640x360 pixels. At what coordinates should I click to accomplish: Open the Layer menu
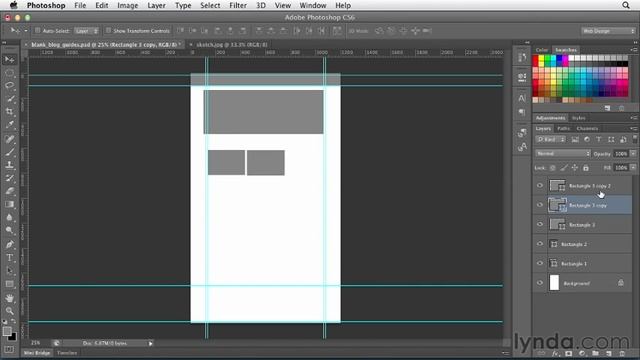(x=156, y=5)
